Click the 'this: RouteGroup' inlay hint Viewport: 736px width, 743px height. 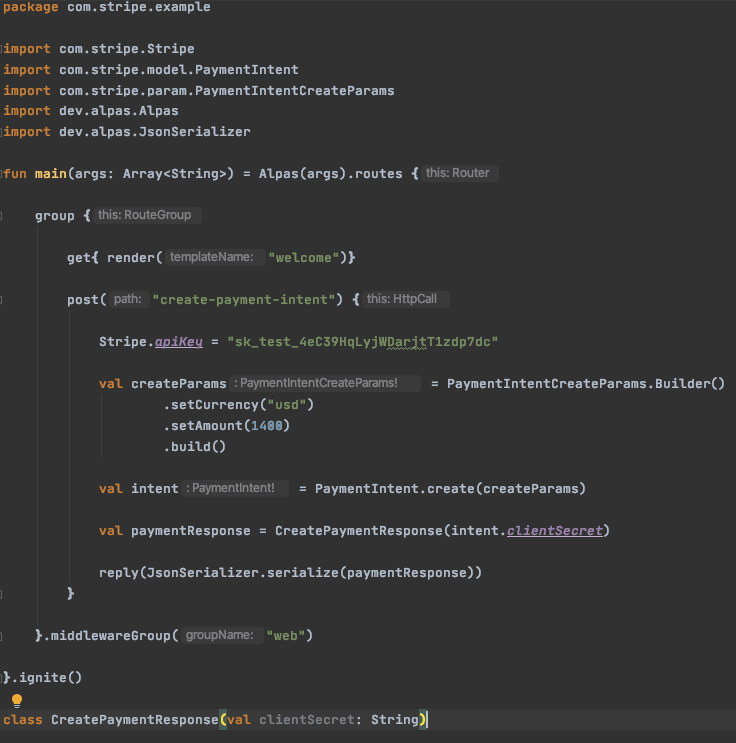click(x=145, y=215)
